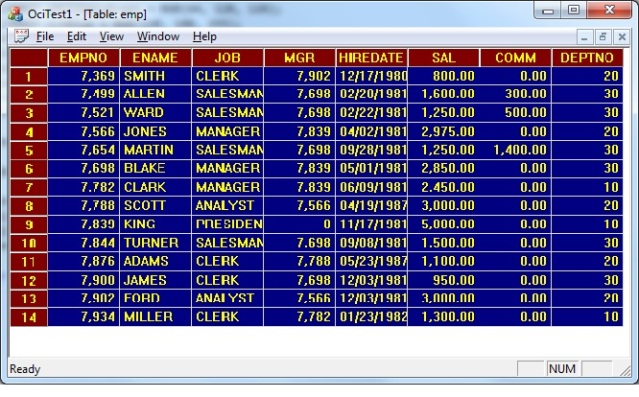Open the Help menu
This screenshot has width=639, height=397.
point(205,37)
